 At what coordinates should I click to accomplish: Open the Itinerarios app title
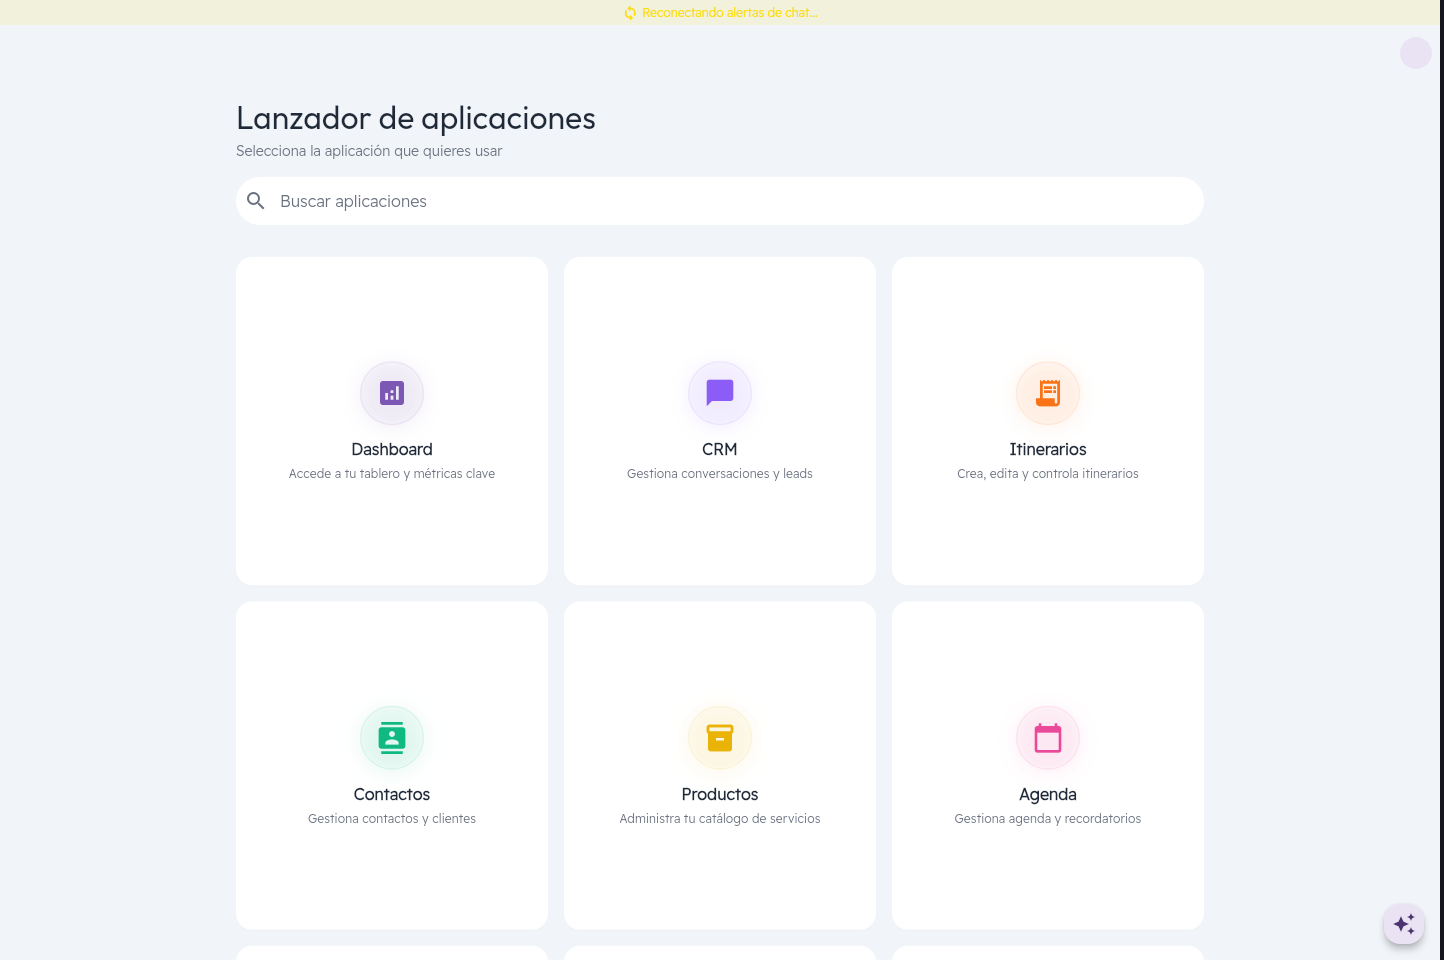click(x=1048, y=450)
